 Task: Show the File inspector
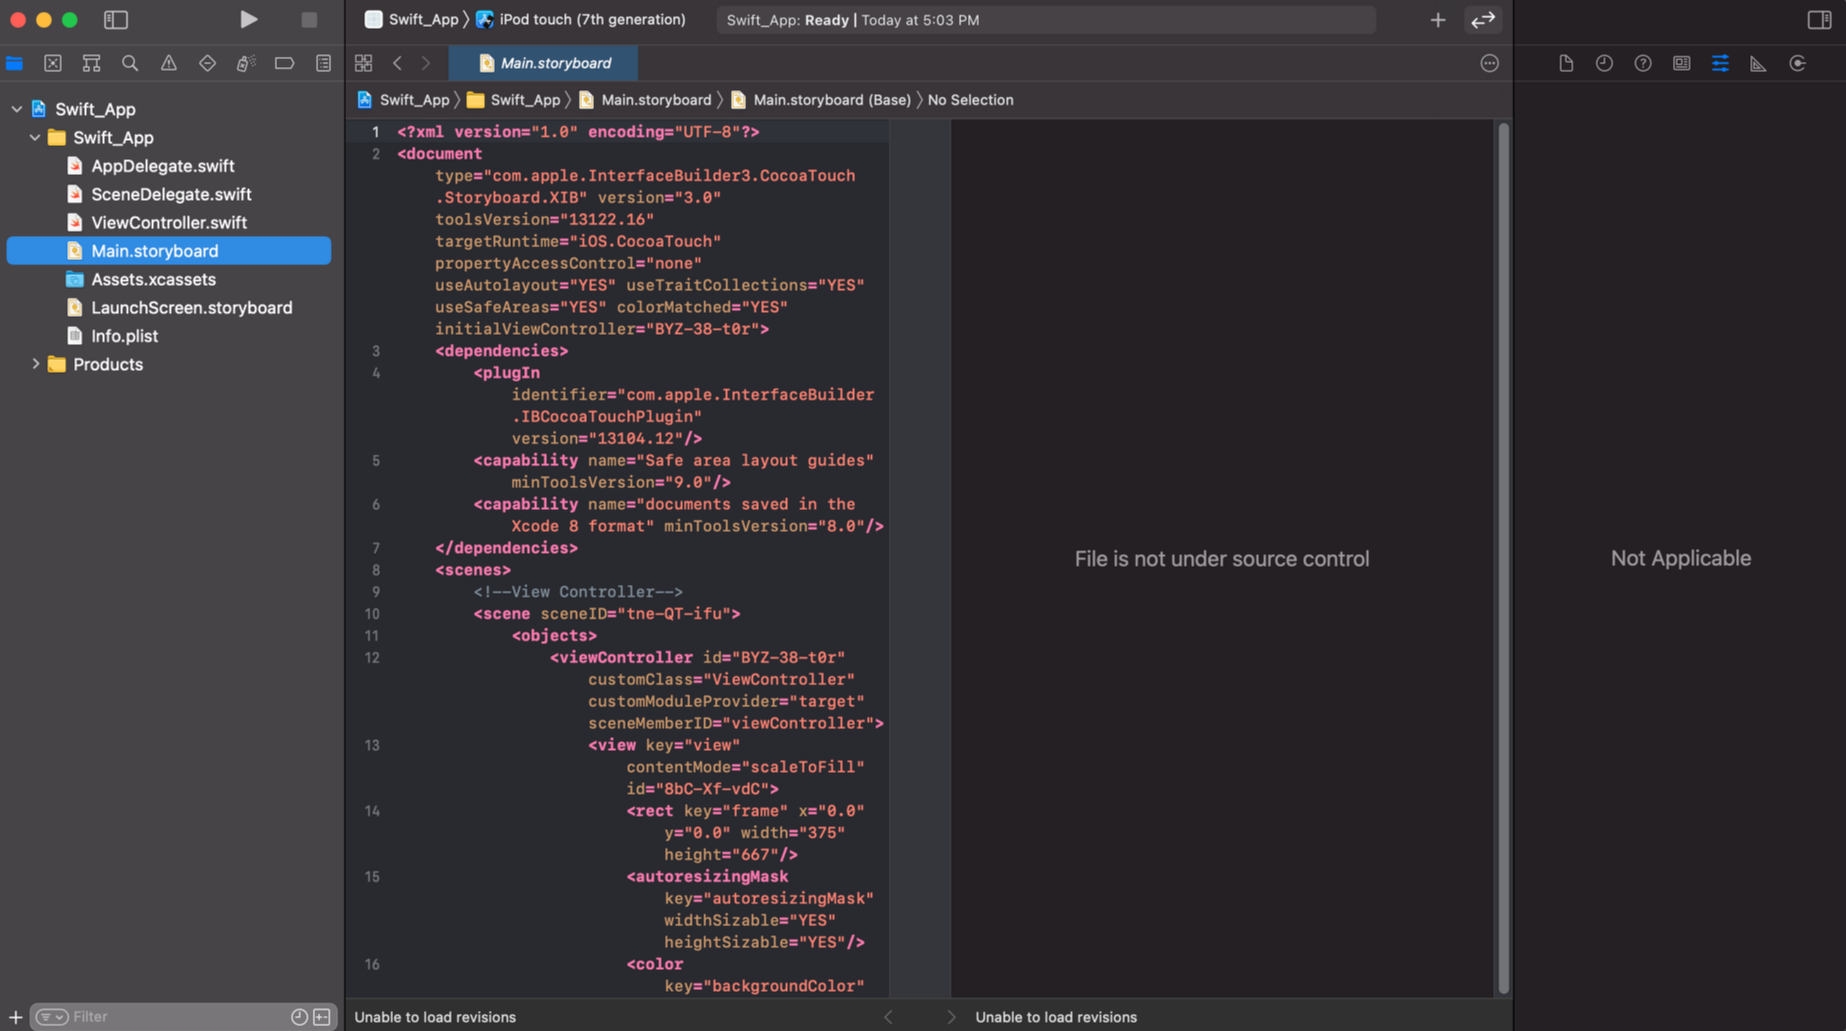coord(1566,63)
